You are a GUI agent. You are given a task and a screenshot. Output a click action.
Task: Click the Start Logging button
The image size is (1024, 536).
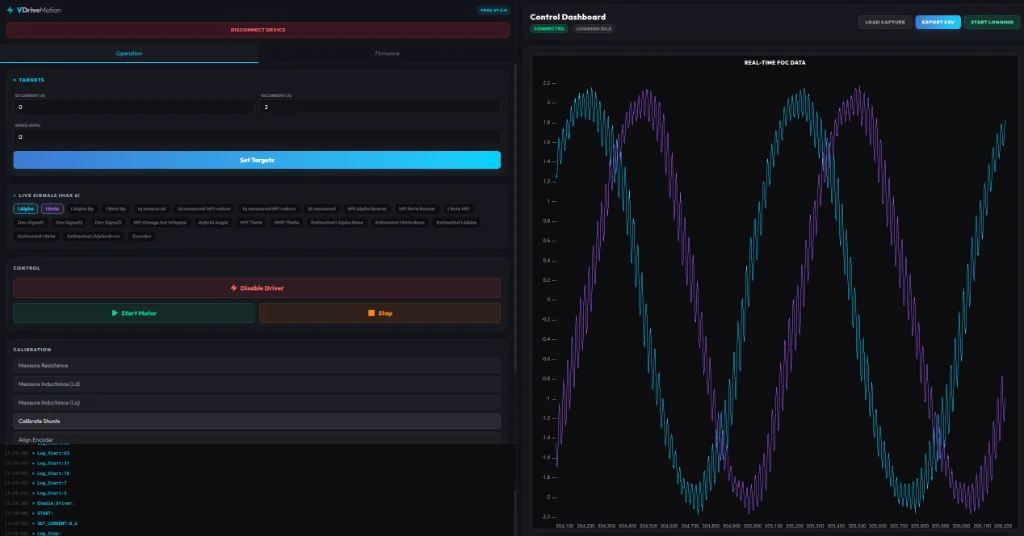(x=991, y=22)
